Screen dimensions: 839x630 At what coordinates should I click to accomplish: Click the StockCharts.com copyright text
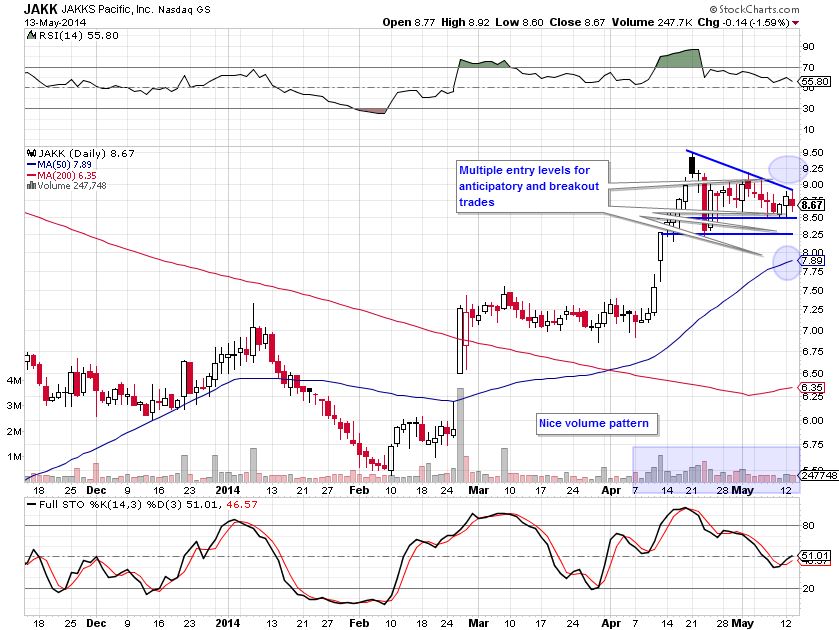click(x=754, y=9)
